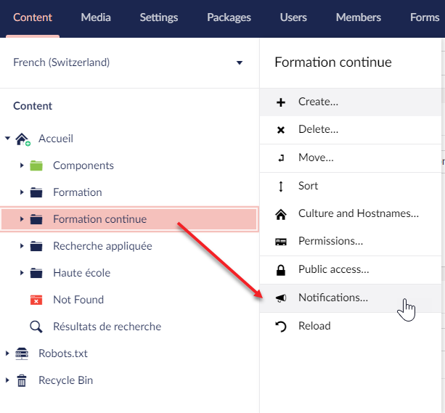Open the Settings section tab
Screen dimensions: 445x413
click(x=159, y=17)
